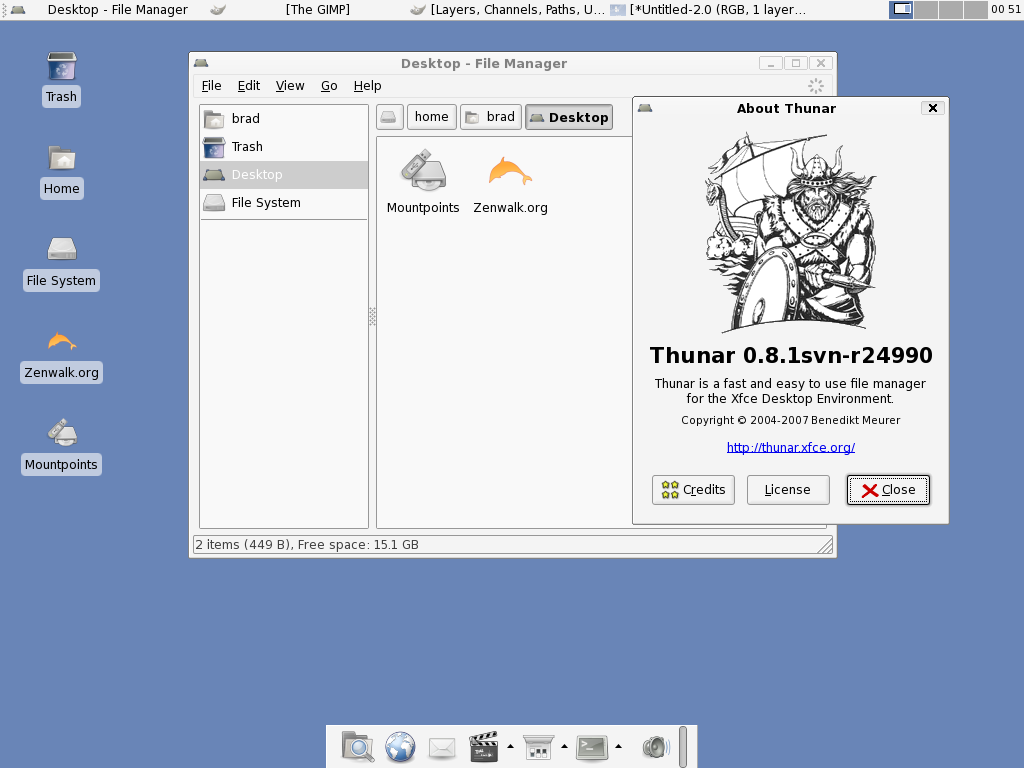Open the File System desktop icon
1024x768 pixels.
pyautogui.click(x=61, y=249)
